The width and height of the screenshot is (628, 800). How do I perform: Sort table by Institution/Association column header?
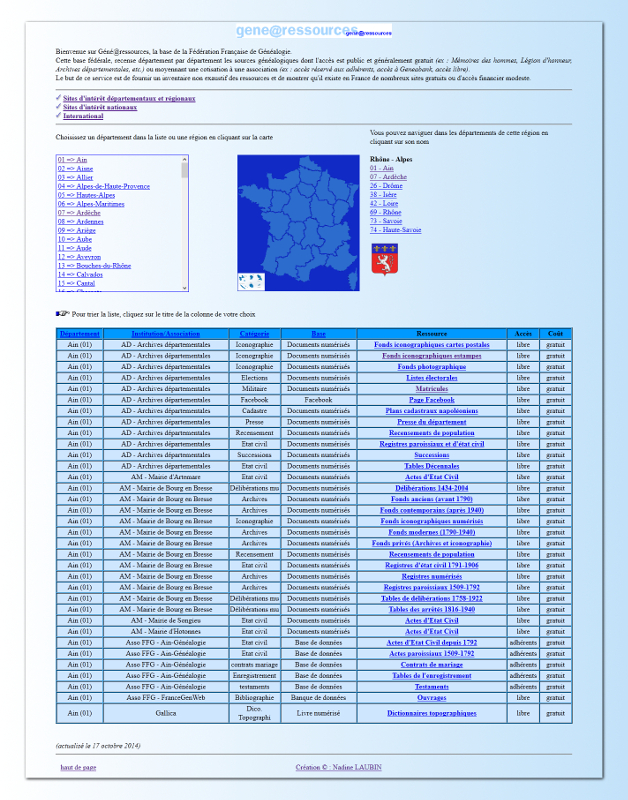coord(166,334)
